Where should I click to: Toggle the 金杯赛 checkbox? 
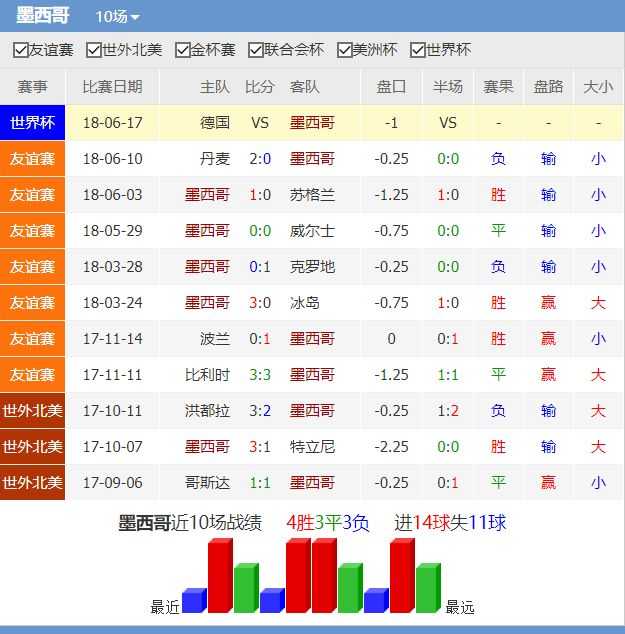[x=182, y=50]
